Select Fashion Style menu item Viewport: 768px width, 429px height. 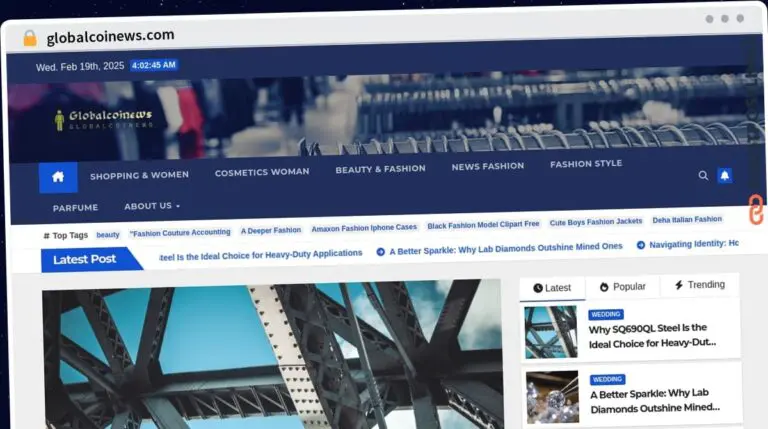[x=586, y=164]
